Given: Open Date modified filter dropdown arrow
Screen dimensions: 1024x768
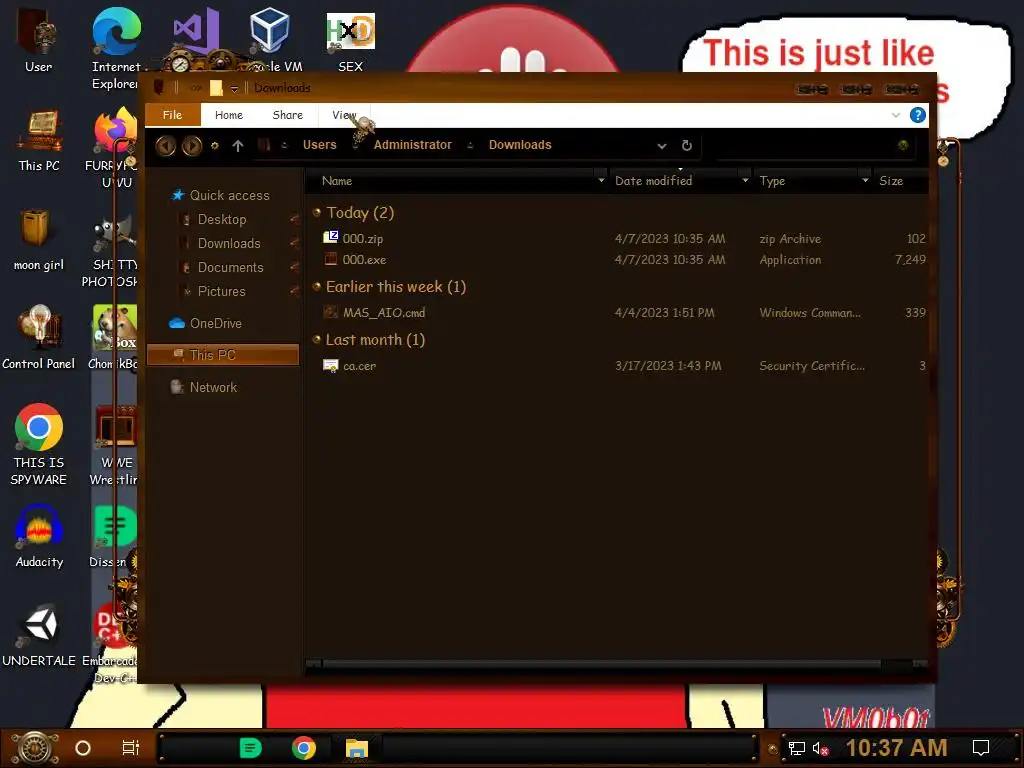Looking at the screenshot, I should pos(745,180).
